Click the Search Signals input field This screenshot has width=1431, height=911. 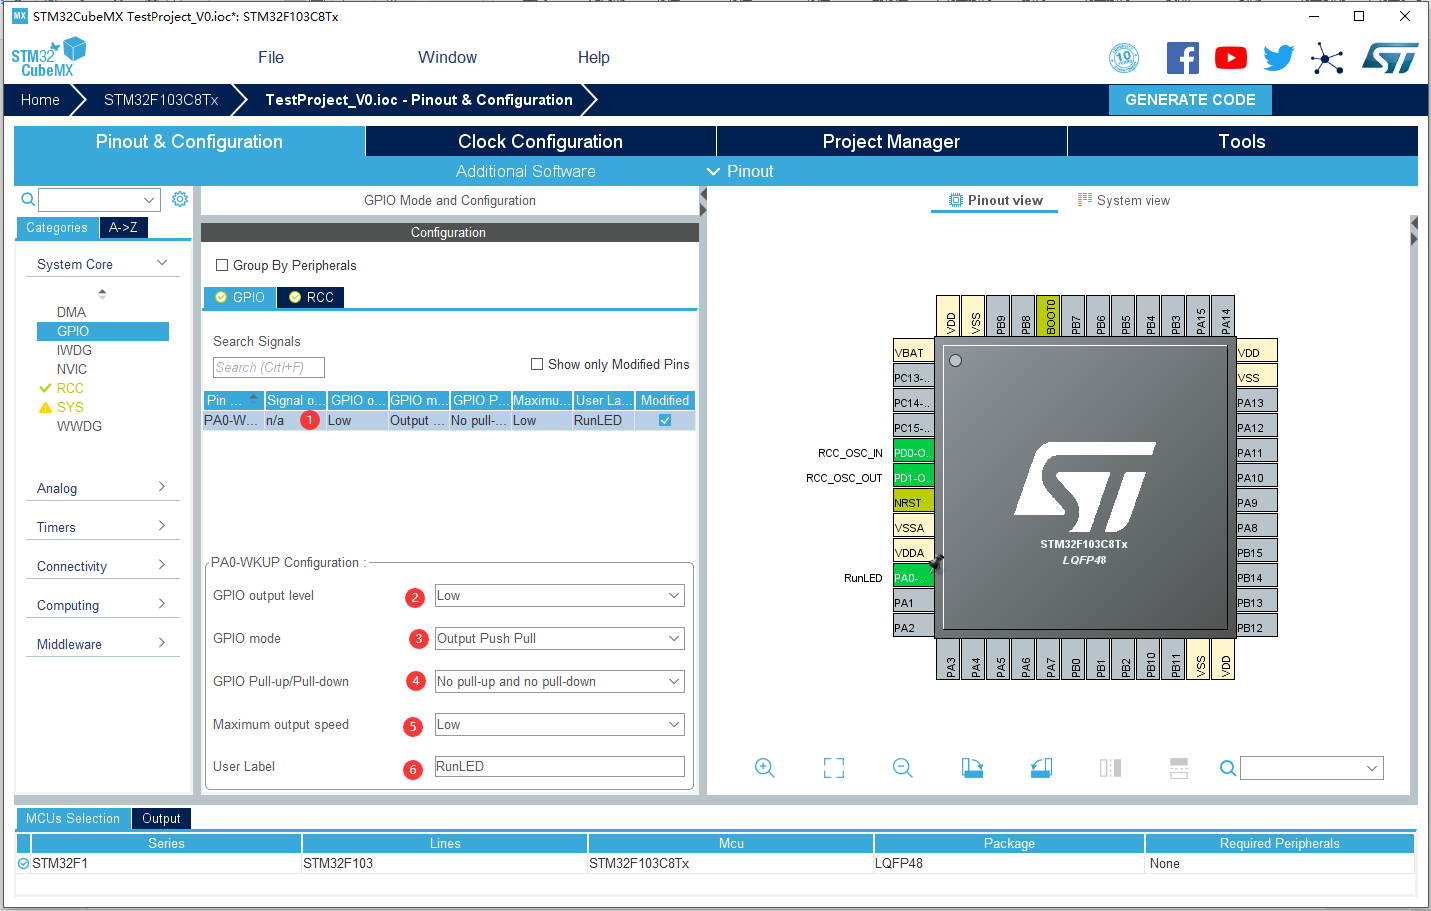[x=269, y=367]
